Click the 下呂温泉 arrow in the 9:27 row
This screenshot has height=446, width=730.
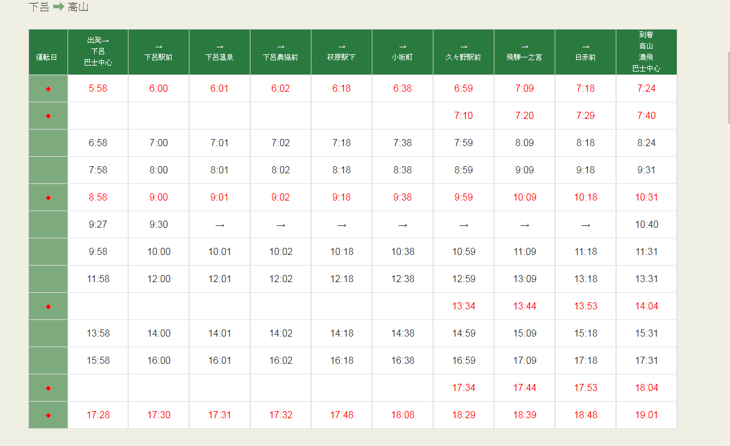[220, 225]
